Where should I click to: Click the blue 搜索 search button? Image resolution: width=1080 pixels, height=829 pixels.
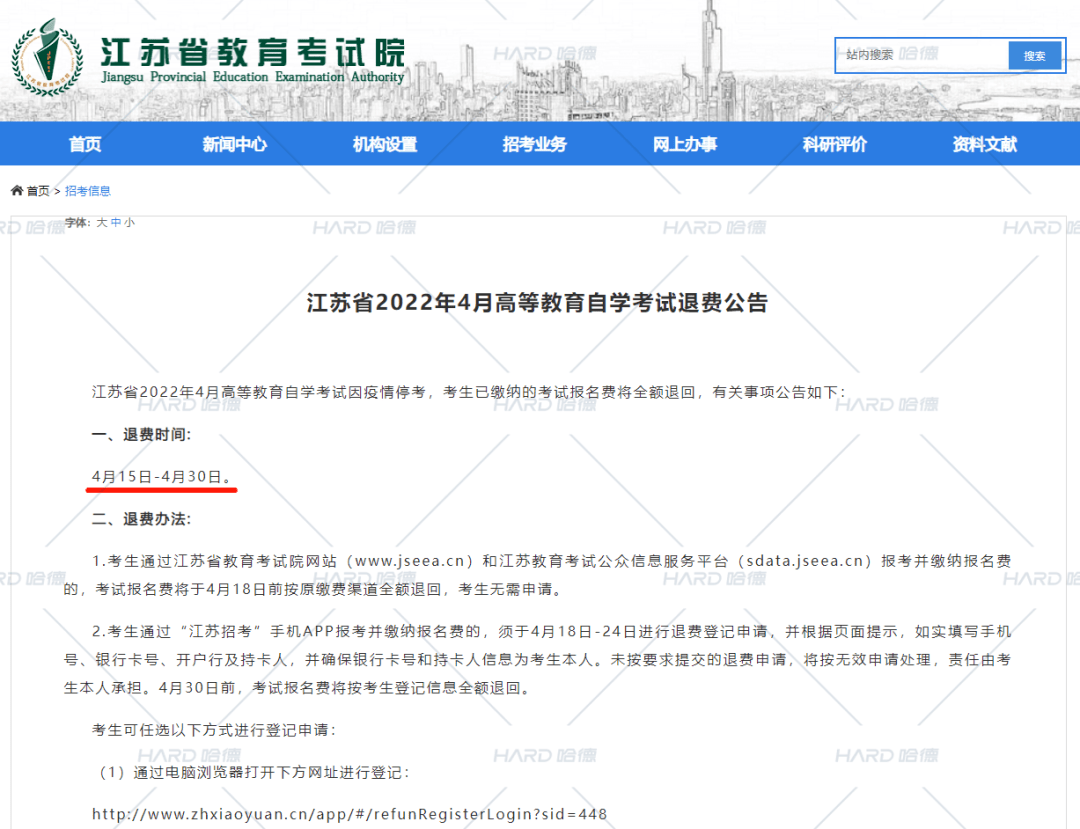(x=1034, y=56)
